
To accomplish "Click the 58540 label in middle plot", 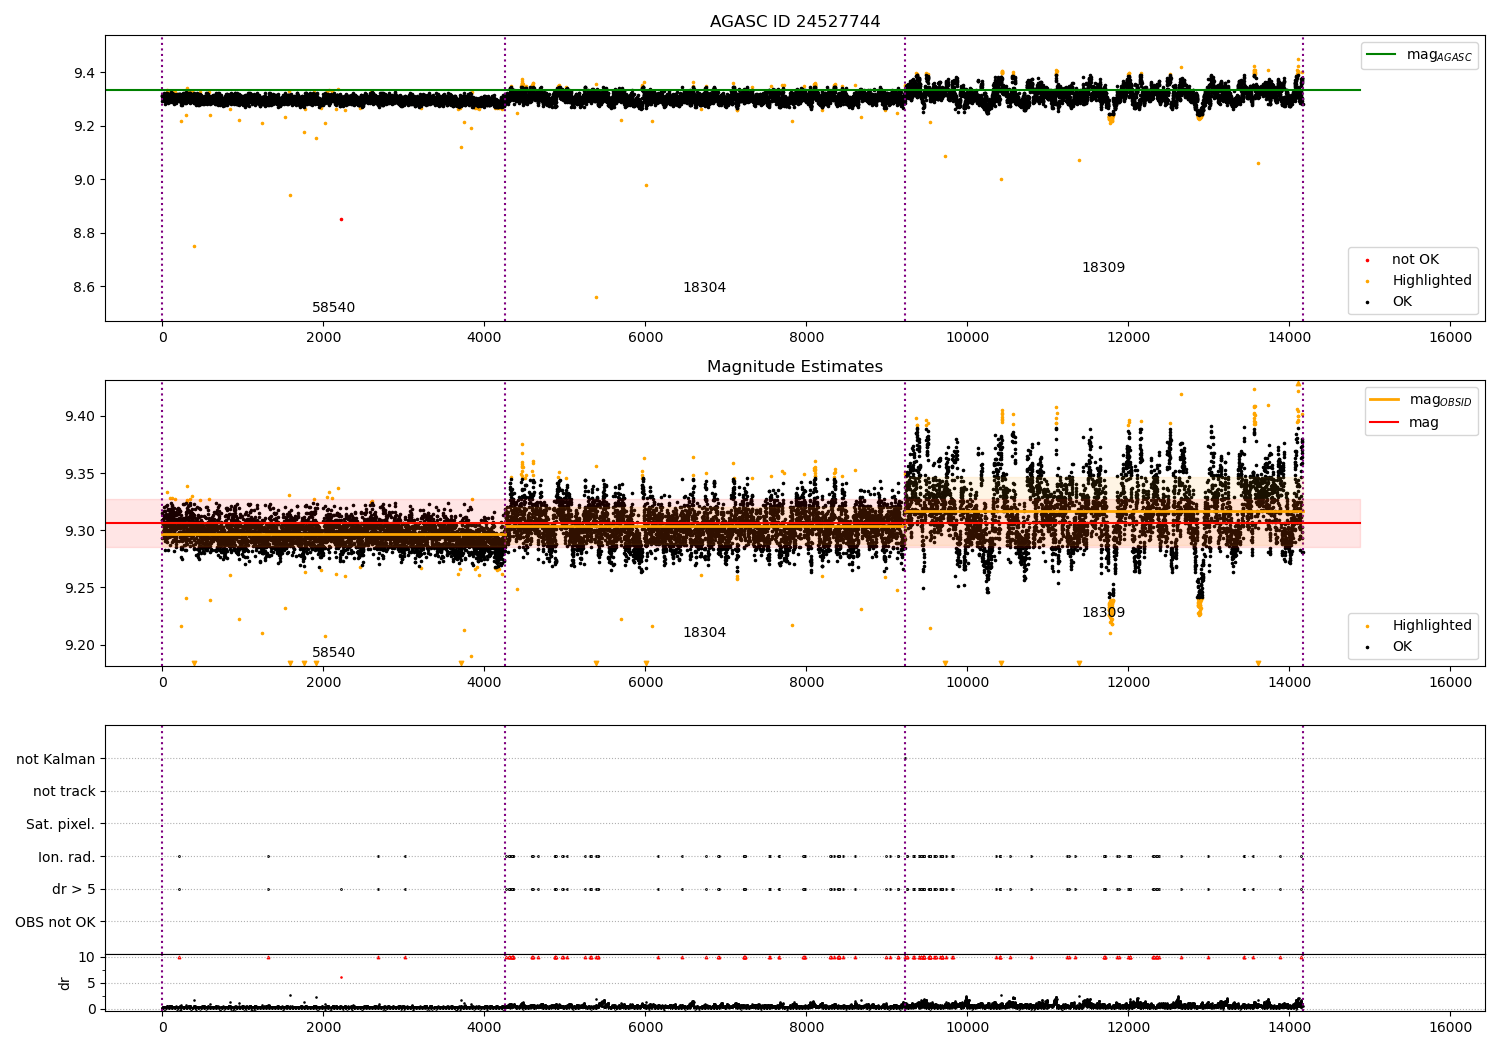I will (x=333, y=653).
